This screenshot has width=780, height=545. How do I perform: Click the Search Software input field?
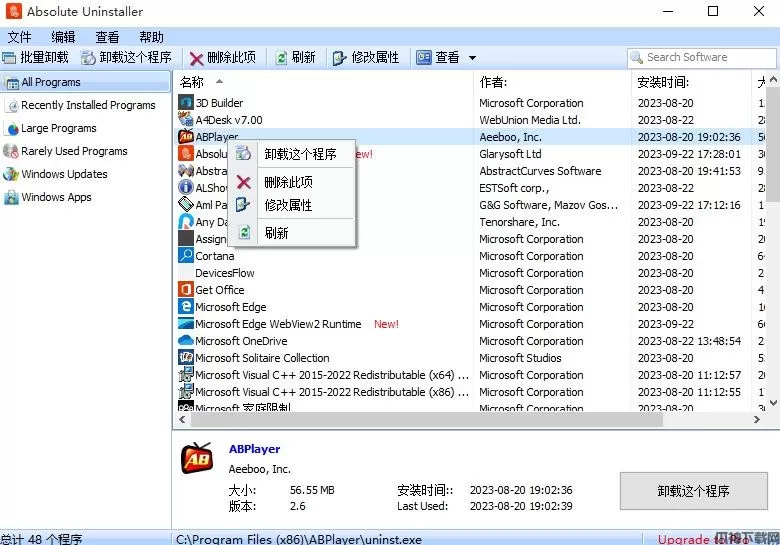point(701,58)
